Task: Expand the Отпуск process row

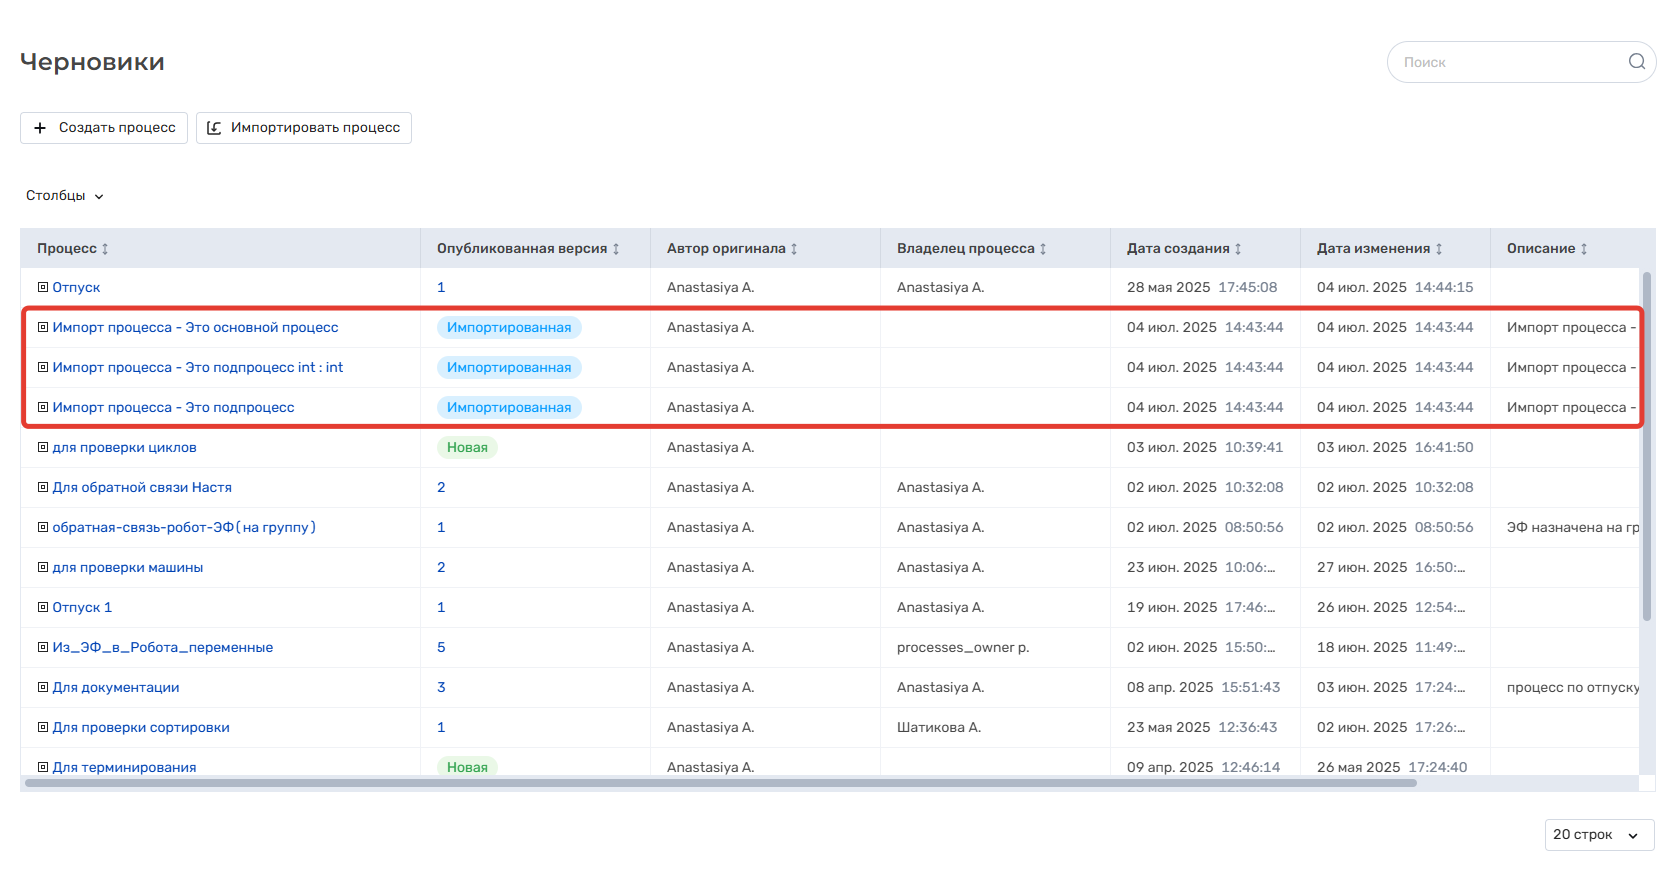Action: [43, 287]
